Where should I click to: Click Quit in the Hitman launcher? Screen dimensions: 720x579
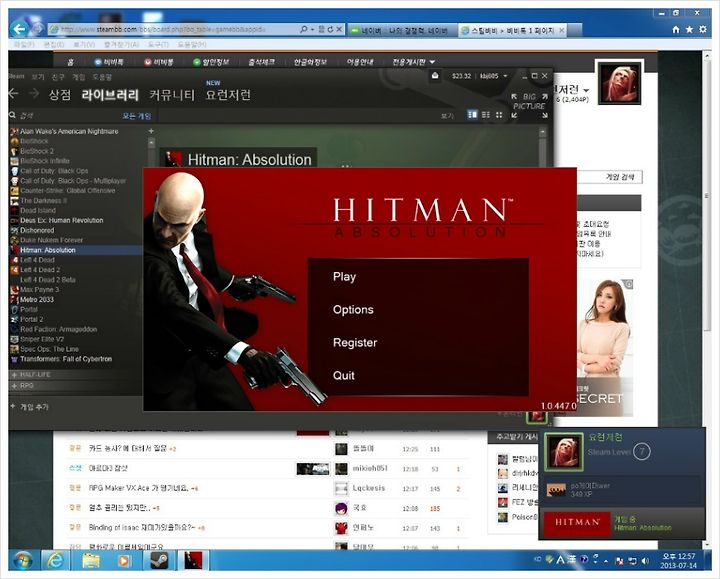tap(343, 376)
